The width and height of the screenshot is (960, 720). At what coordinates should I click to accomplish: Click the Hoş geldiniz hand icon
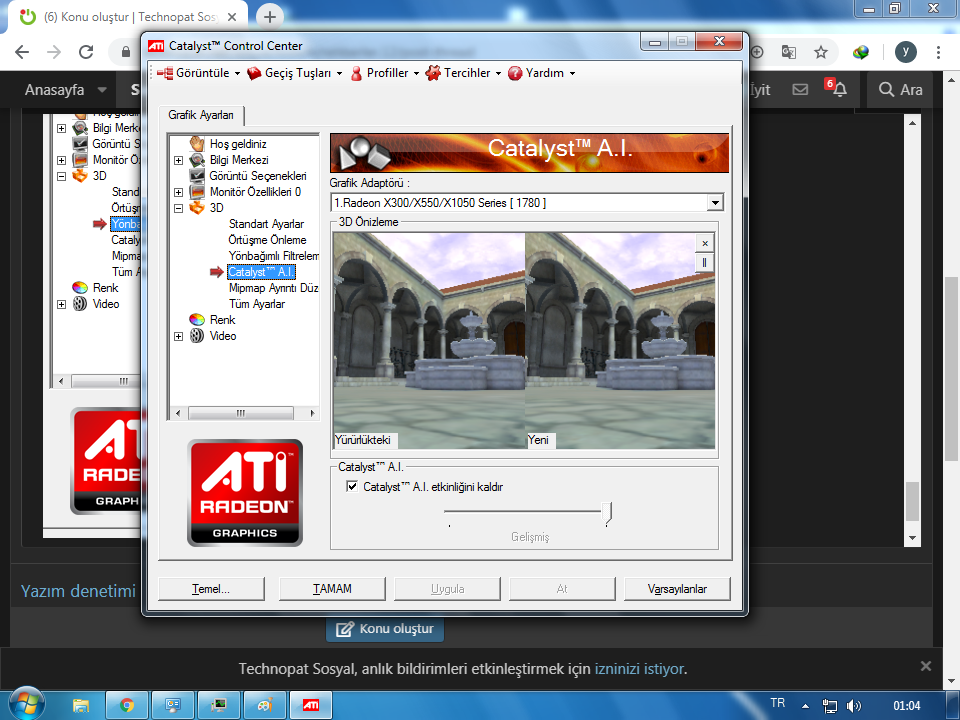(197, 144)
